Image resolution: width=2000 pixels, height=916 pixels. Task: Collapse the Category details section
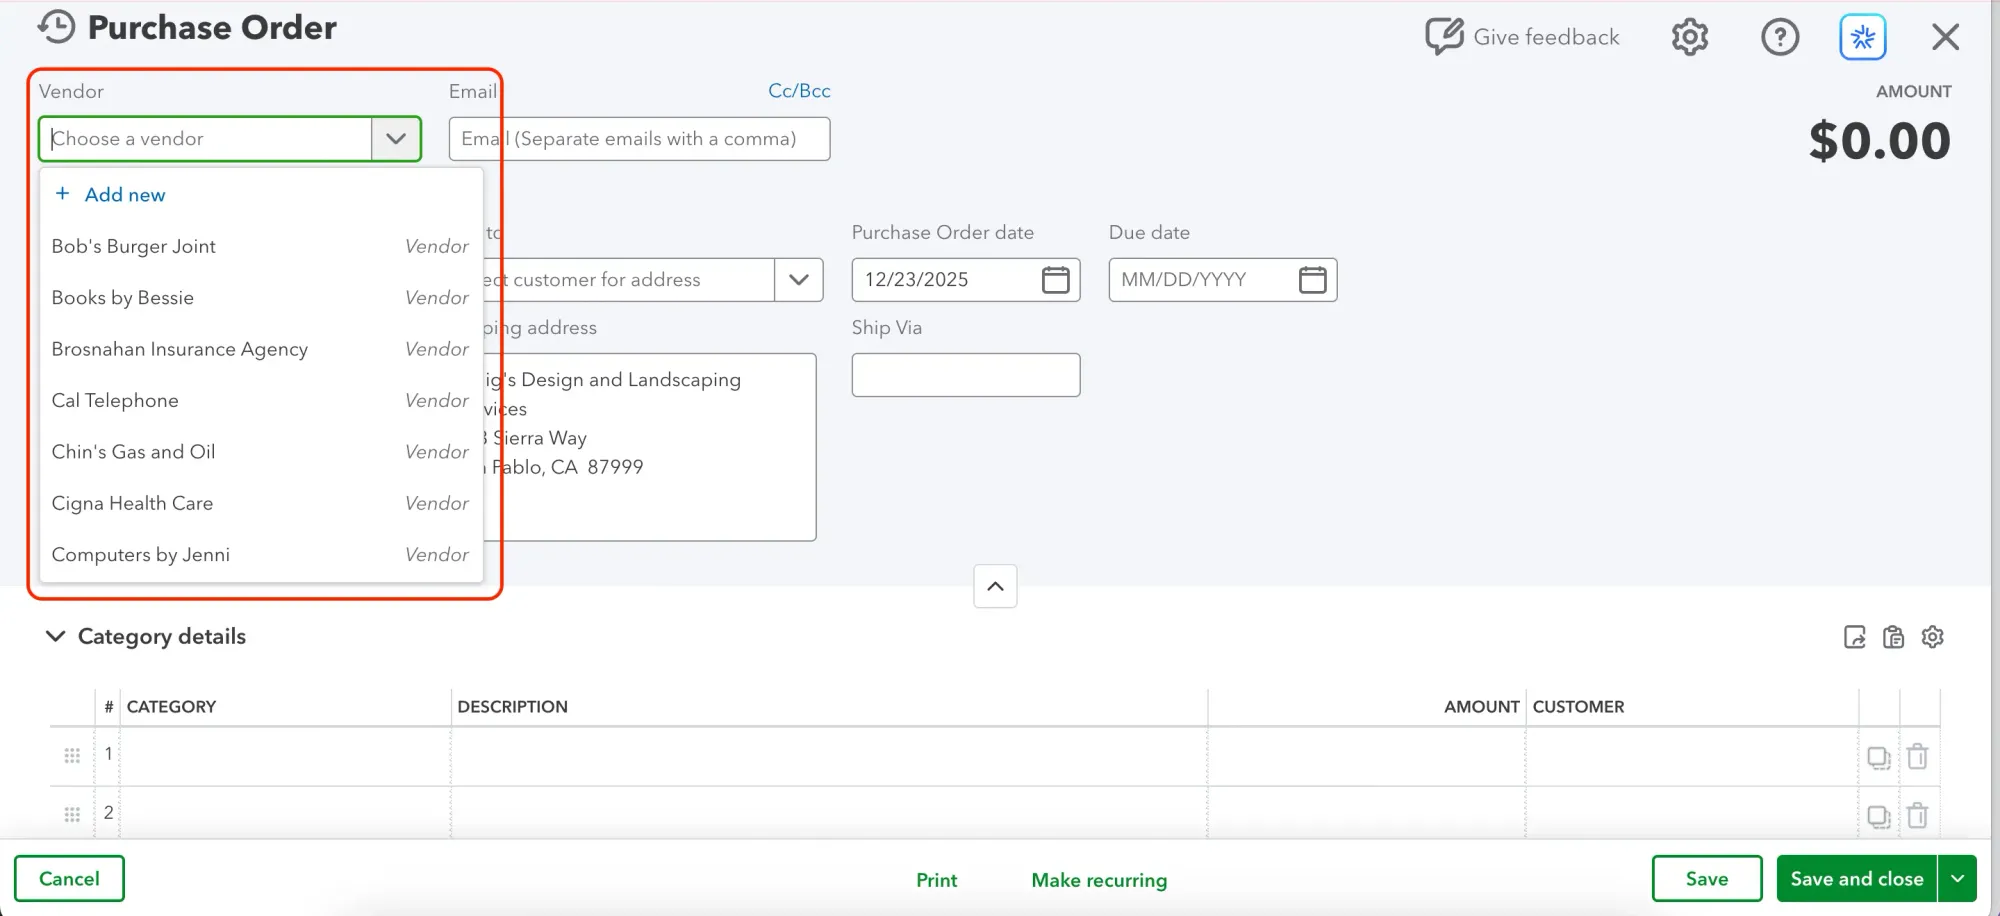point(55,636)
